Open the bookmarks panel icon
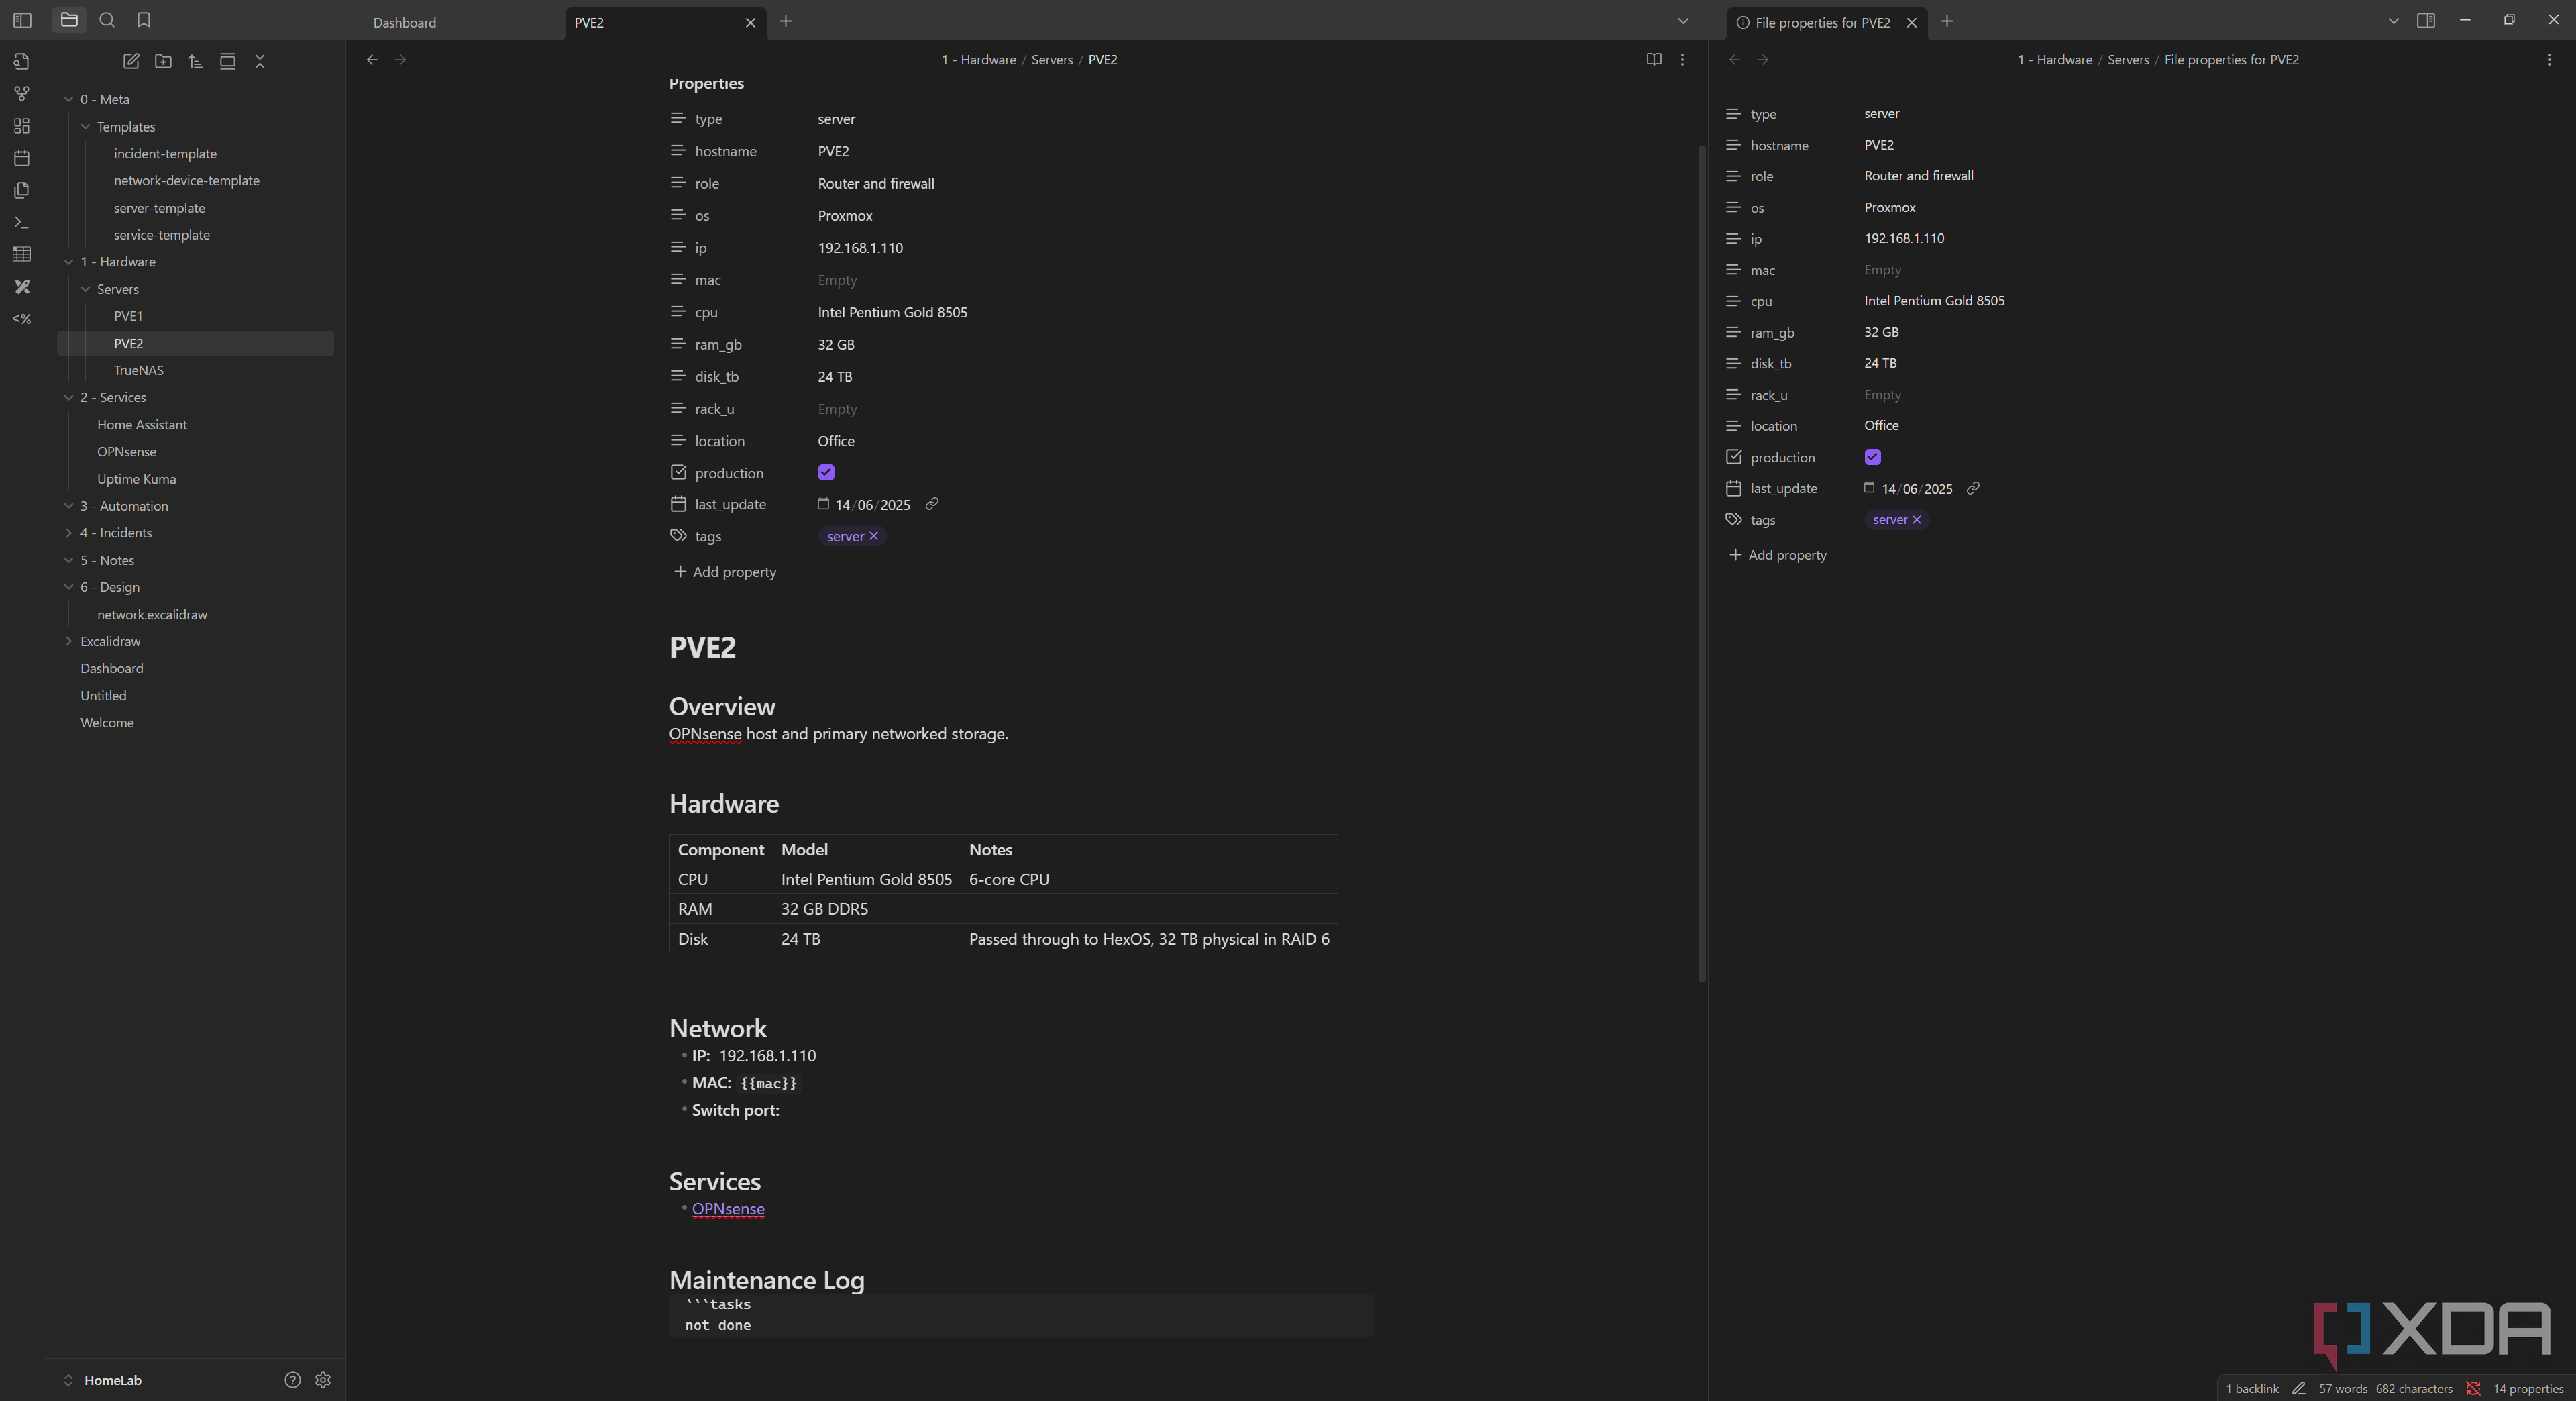 (144, 20)
